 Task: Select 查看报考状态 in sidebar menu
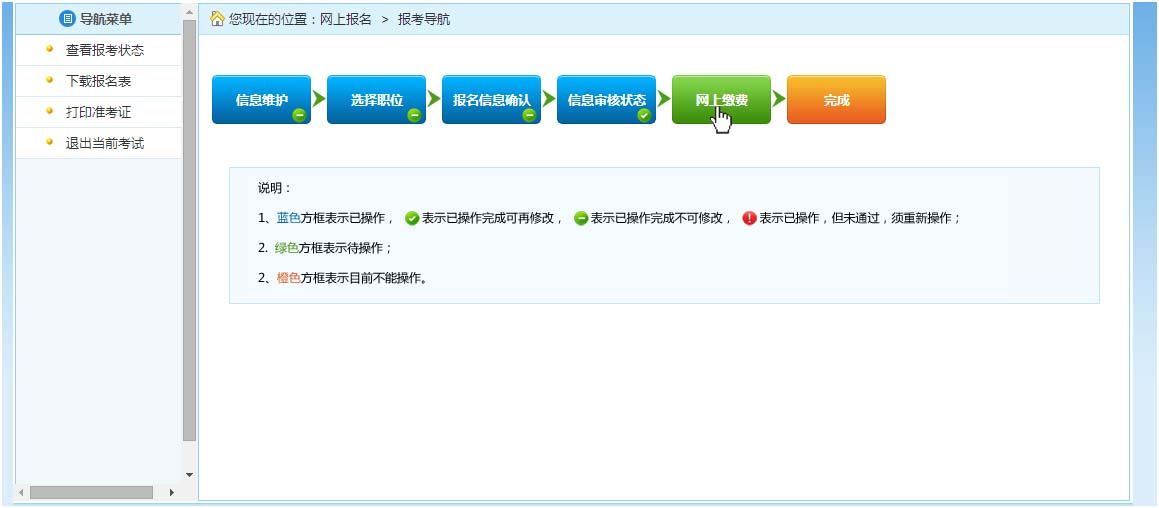[x=105, y=50]
